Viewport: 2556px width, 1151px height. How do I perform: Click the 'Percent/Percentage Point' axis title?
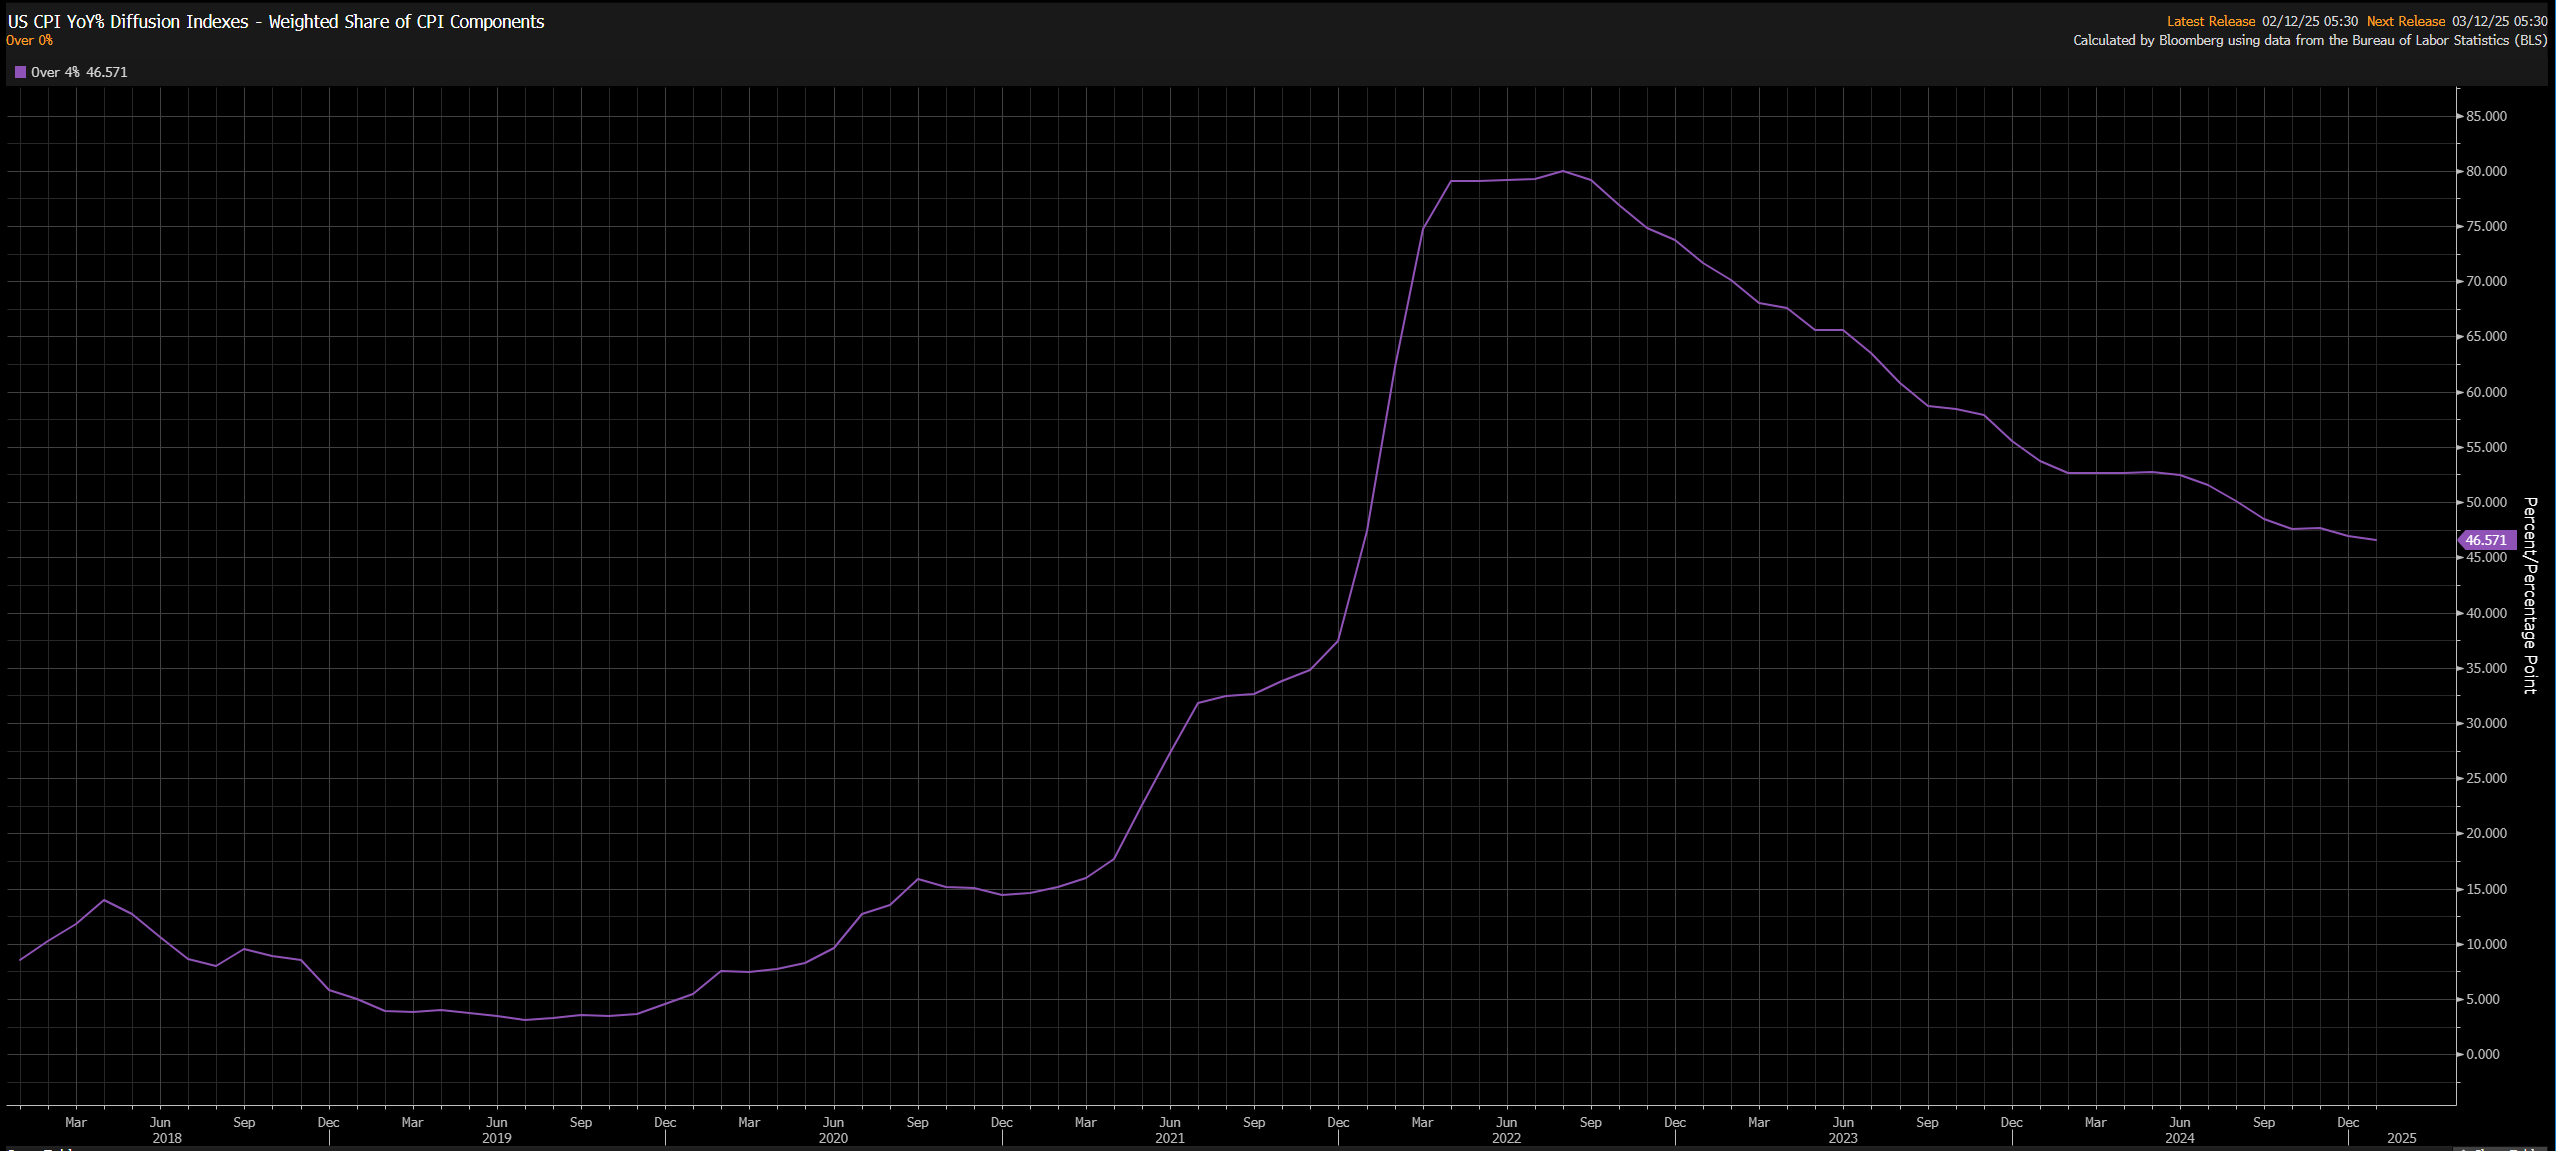point(2529,595)
